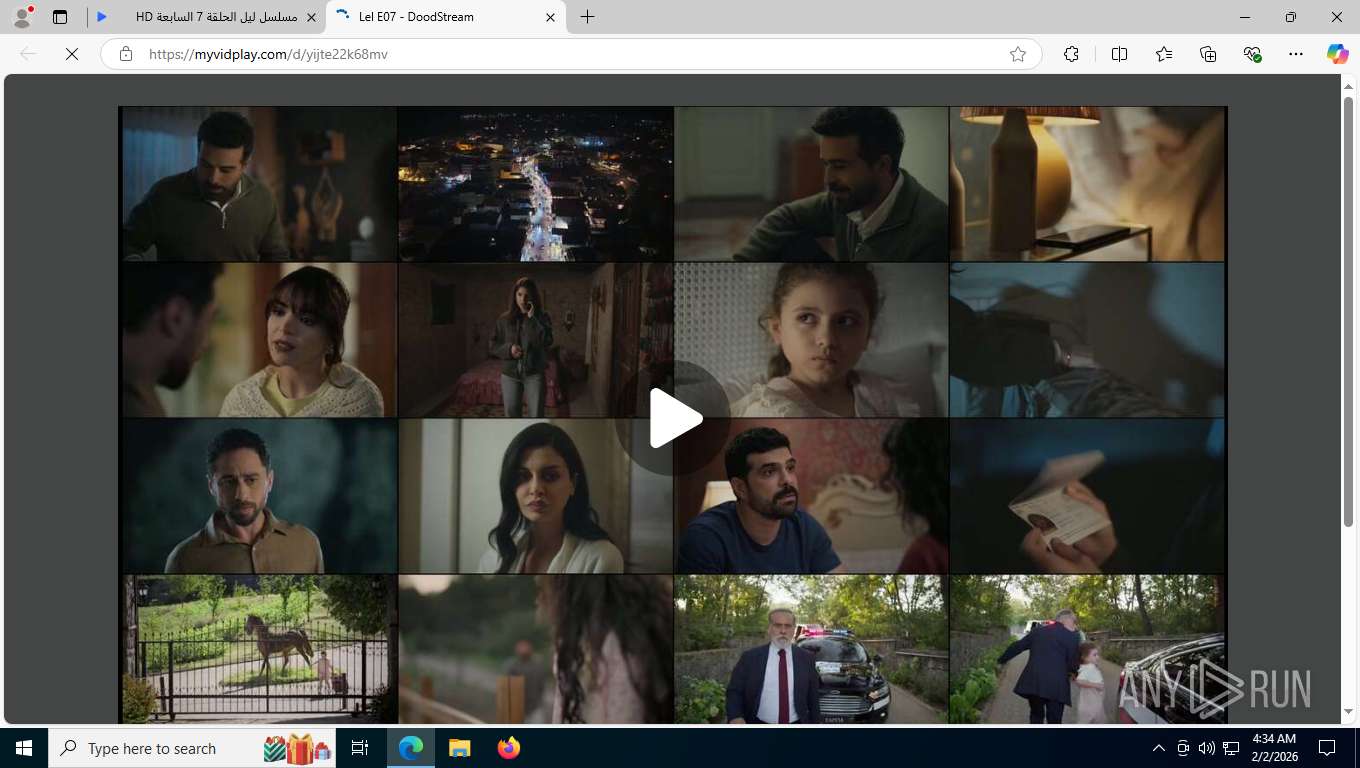Open Collections in Edge toolbar
The width and height of the screenshot is (1360, 768).
tap(1208, 54)
